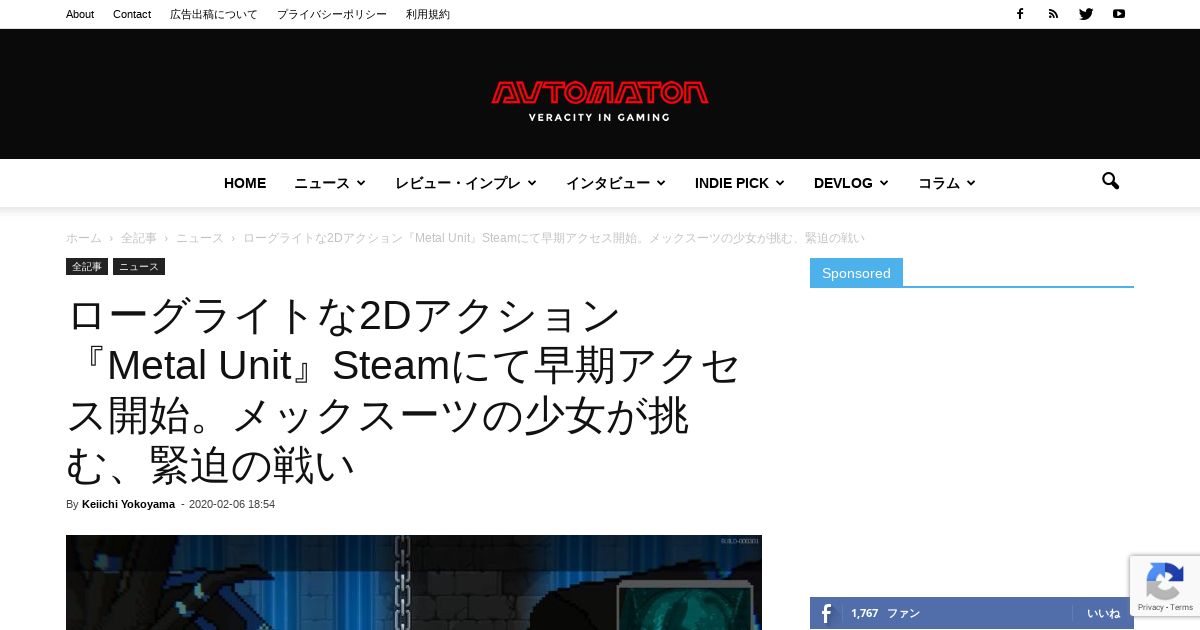Click 全記事 in breadcrumb

click(139, 238)
